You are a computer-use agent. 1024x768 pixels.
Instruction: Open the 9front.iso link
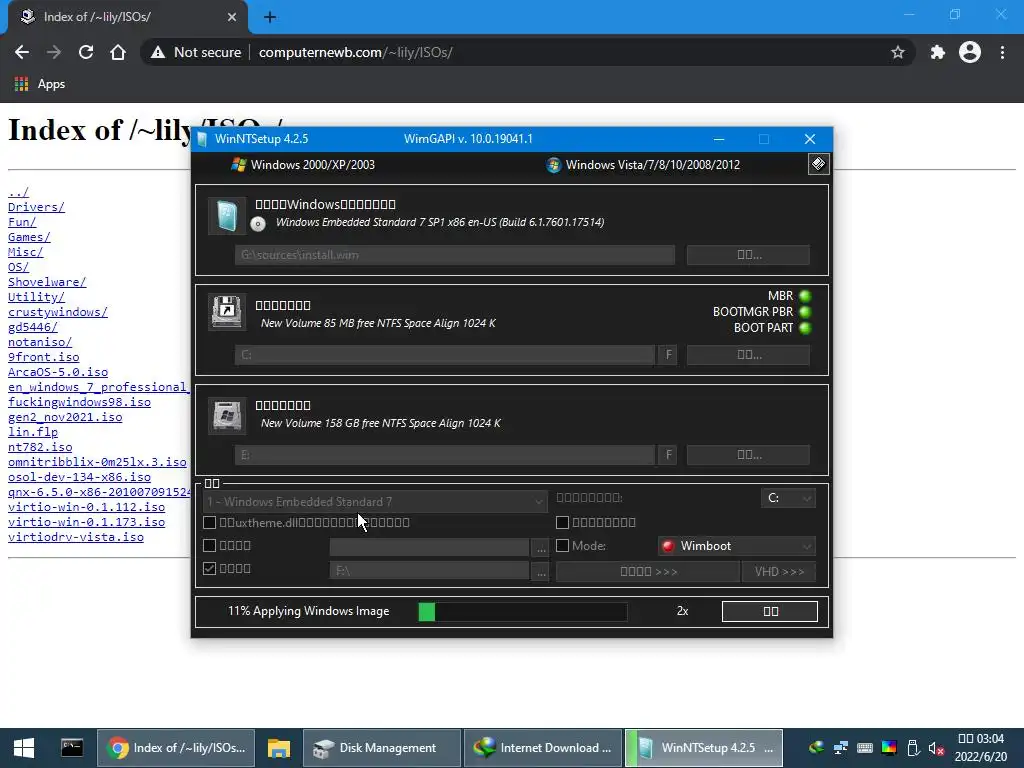pos(43,357)
